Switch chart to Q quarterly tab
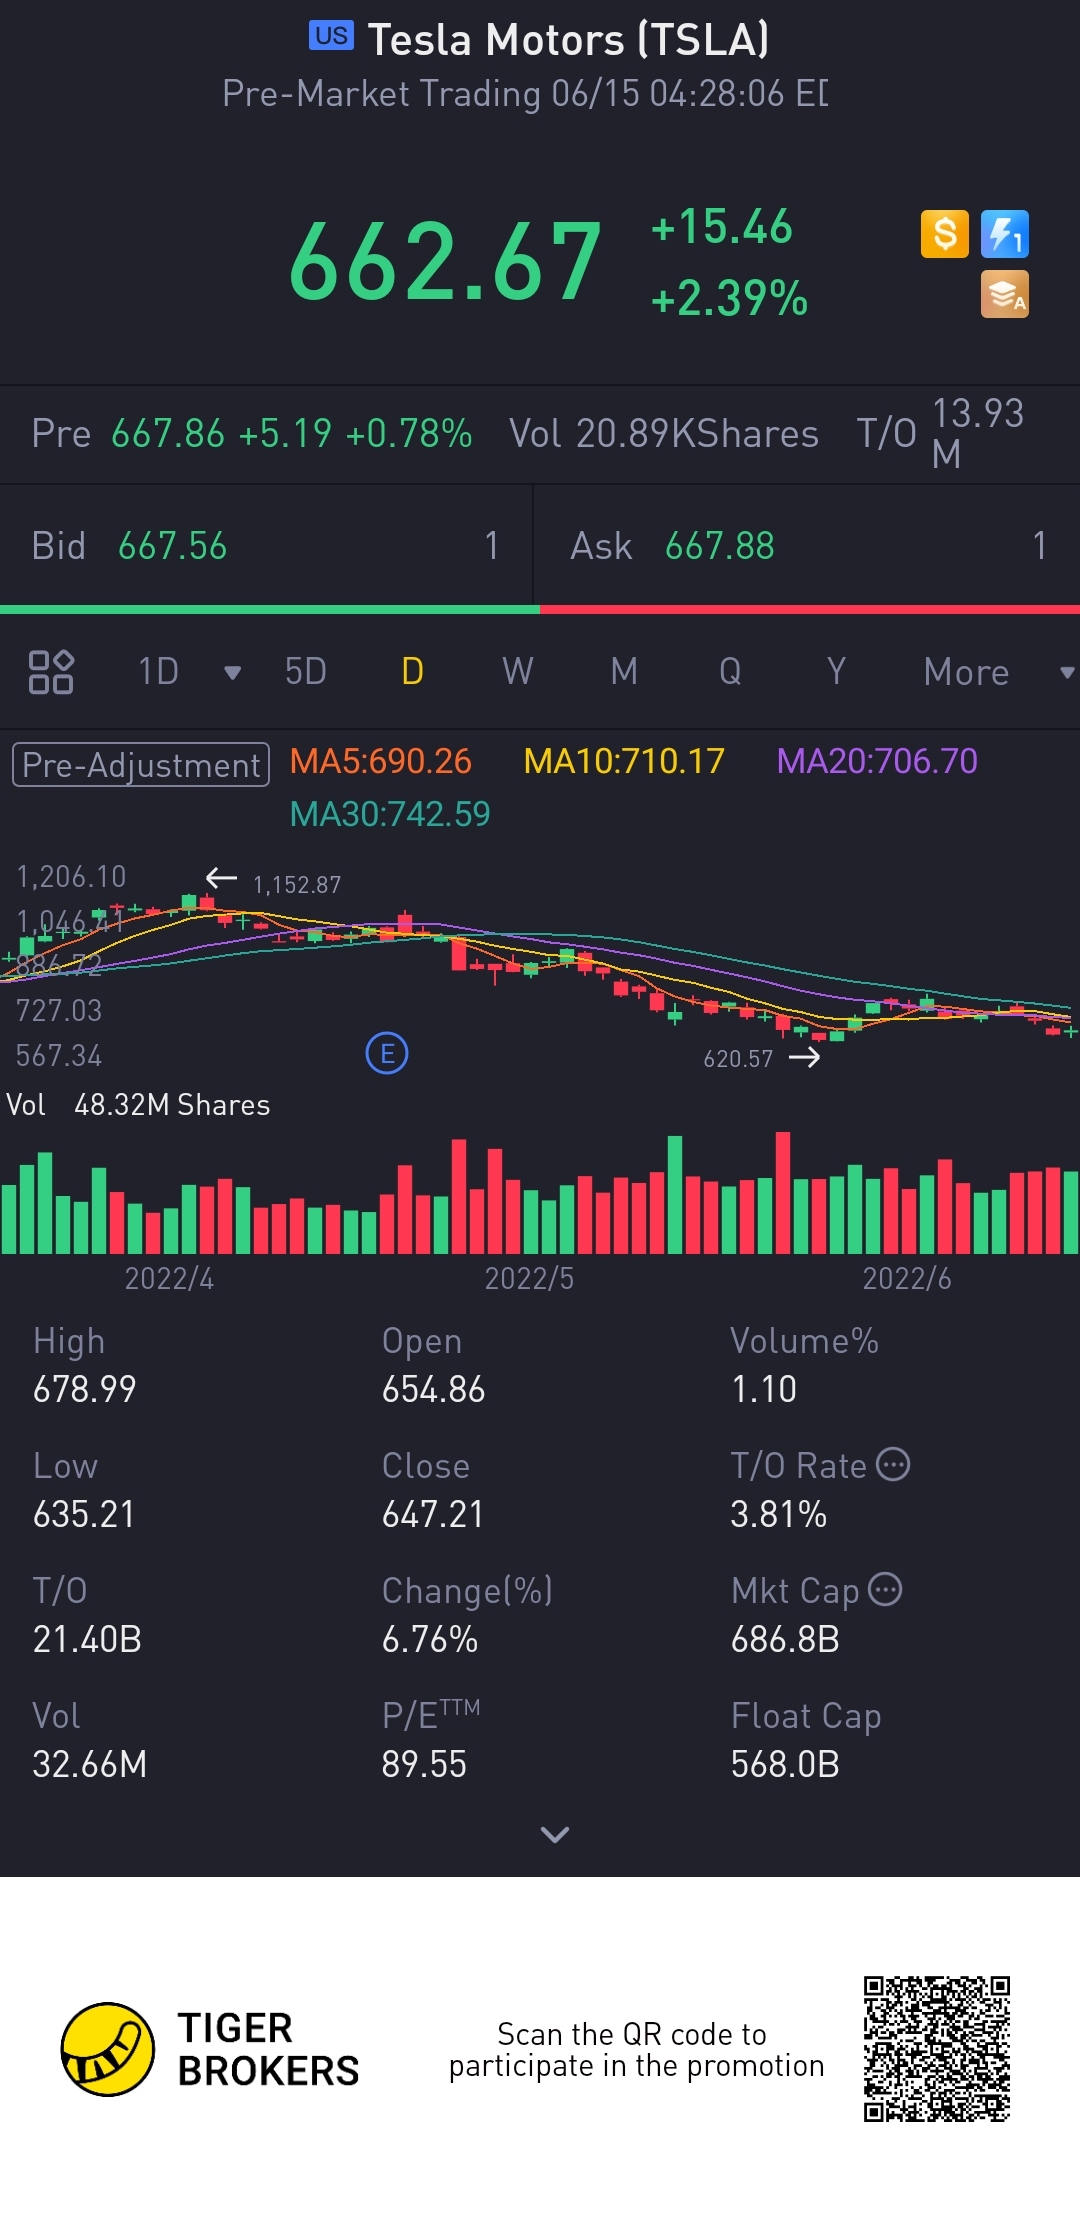1080x2222 pixels. tap(730, 672)
